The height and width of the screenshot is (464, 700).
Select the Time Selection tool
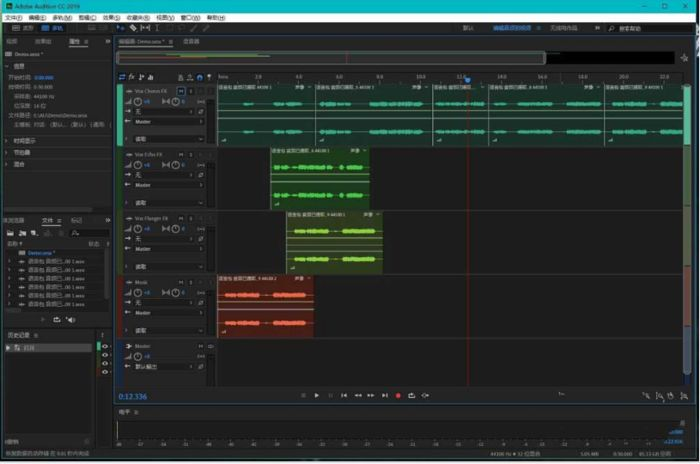coord(157,28)
